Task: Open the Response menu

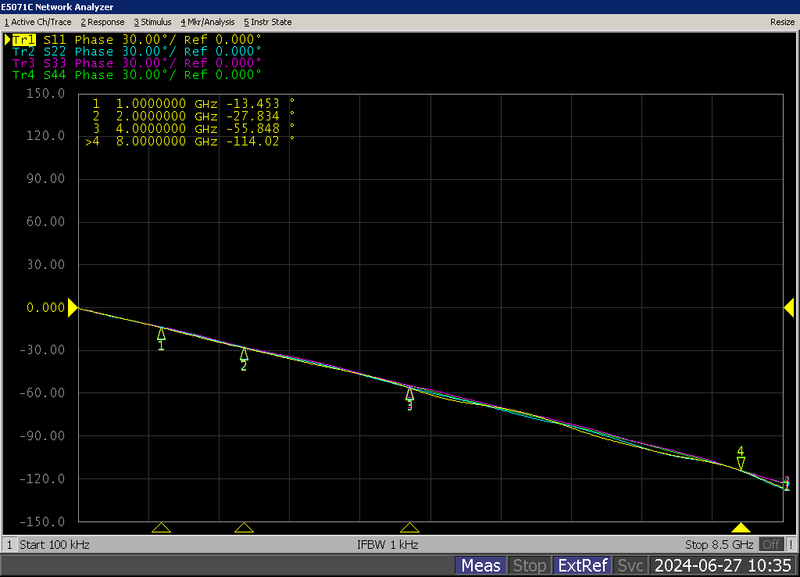Action: (x=102, y=21)
